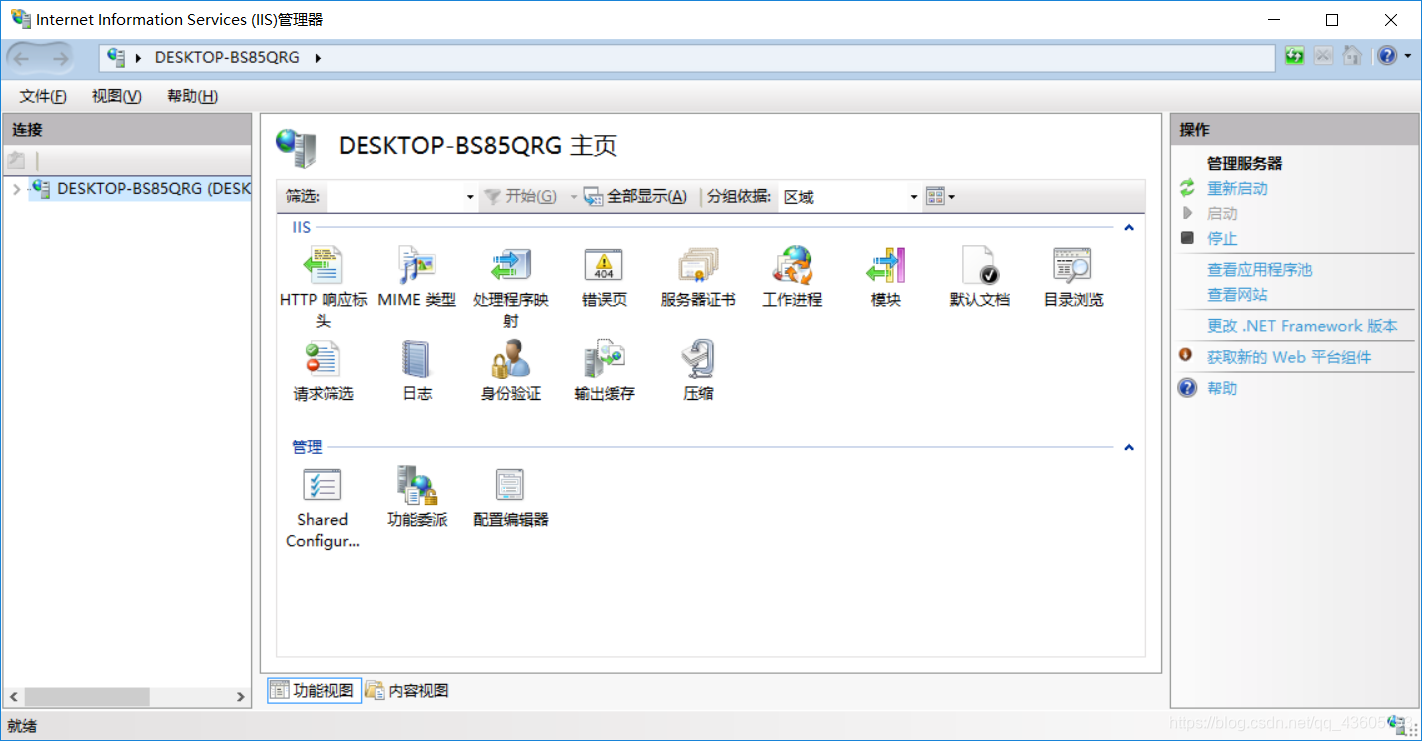Select the DESKTOP-BS85QRG server in the connections tree
Screen dimensions: 1422x741
141,188
